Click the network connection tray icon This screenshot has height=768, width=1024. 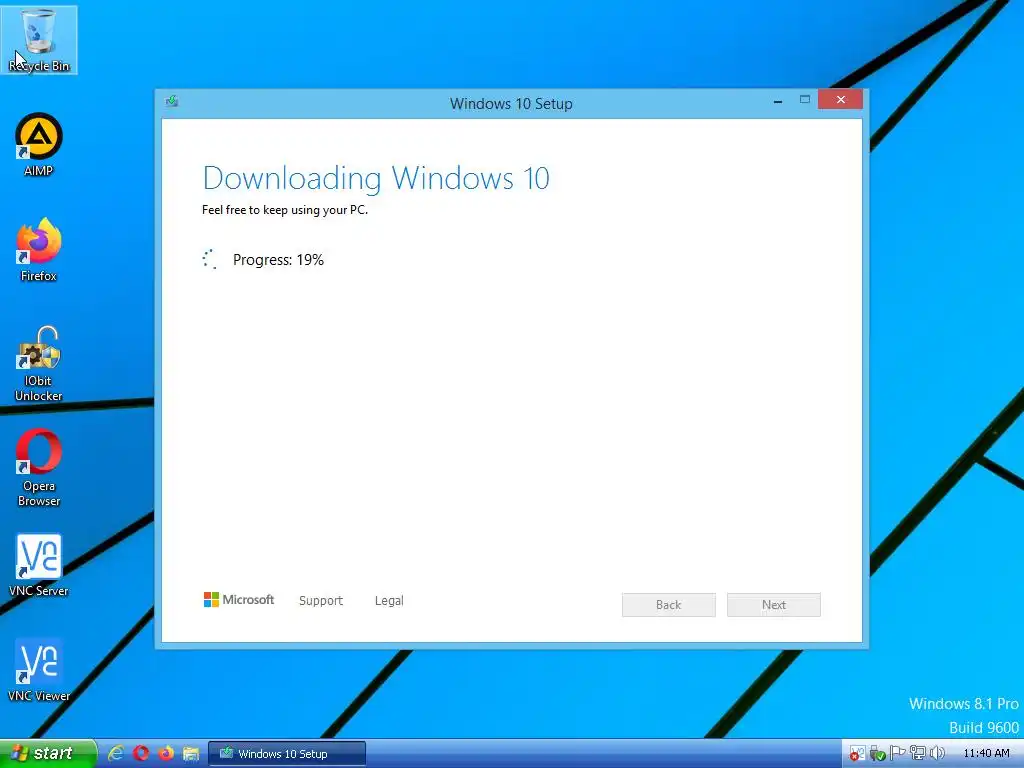click(x=918, y=753)
